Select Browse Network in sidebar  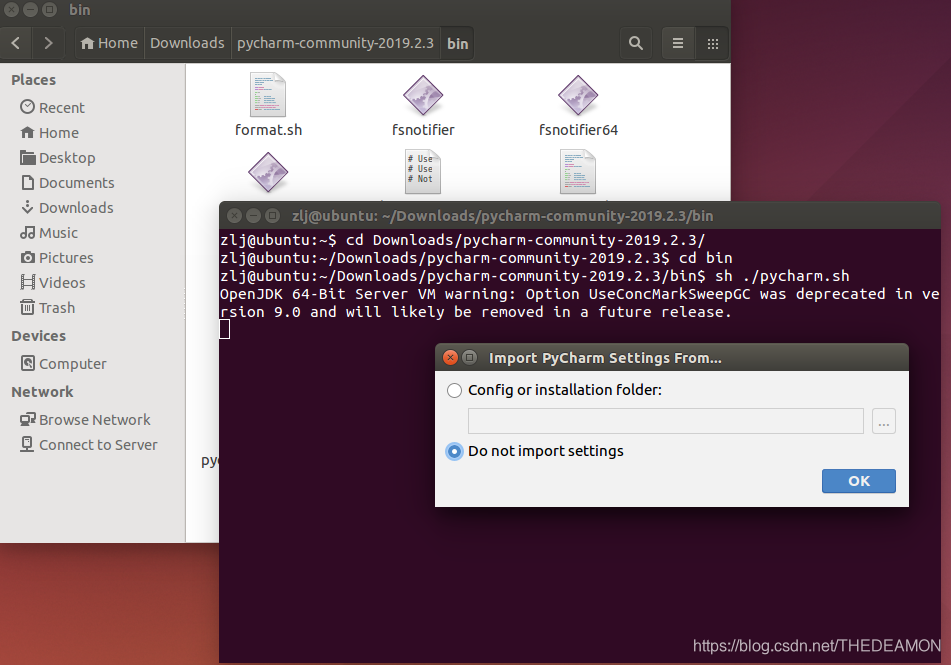click(86, 419)
